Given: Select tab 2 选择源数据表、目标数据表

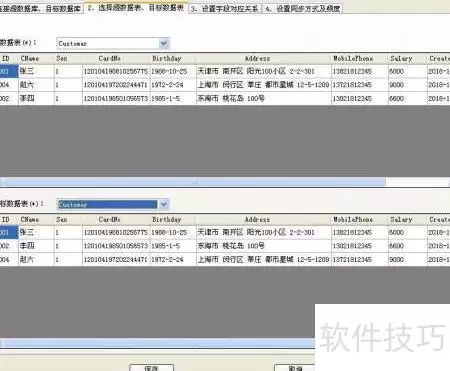Looking at the screenshot, I should point(136,7).
